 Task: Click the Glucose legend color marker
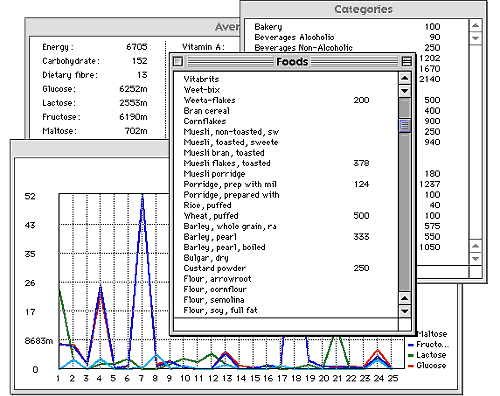pyautogui.click(x=411, y=366)
